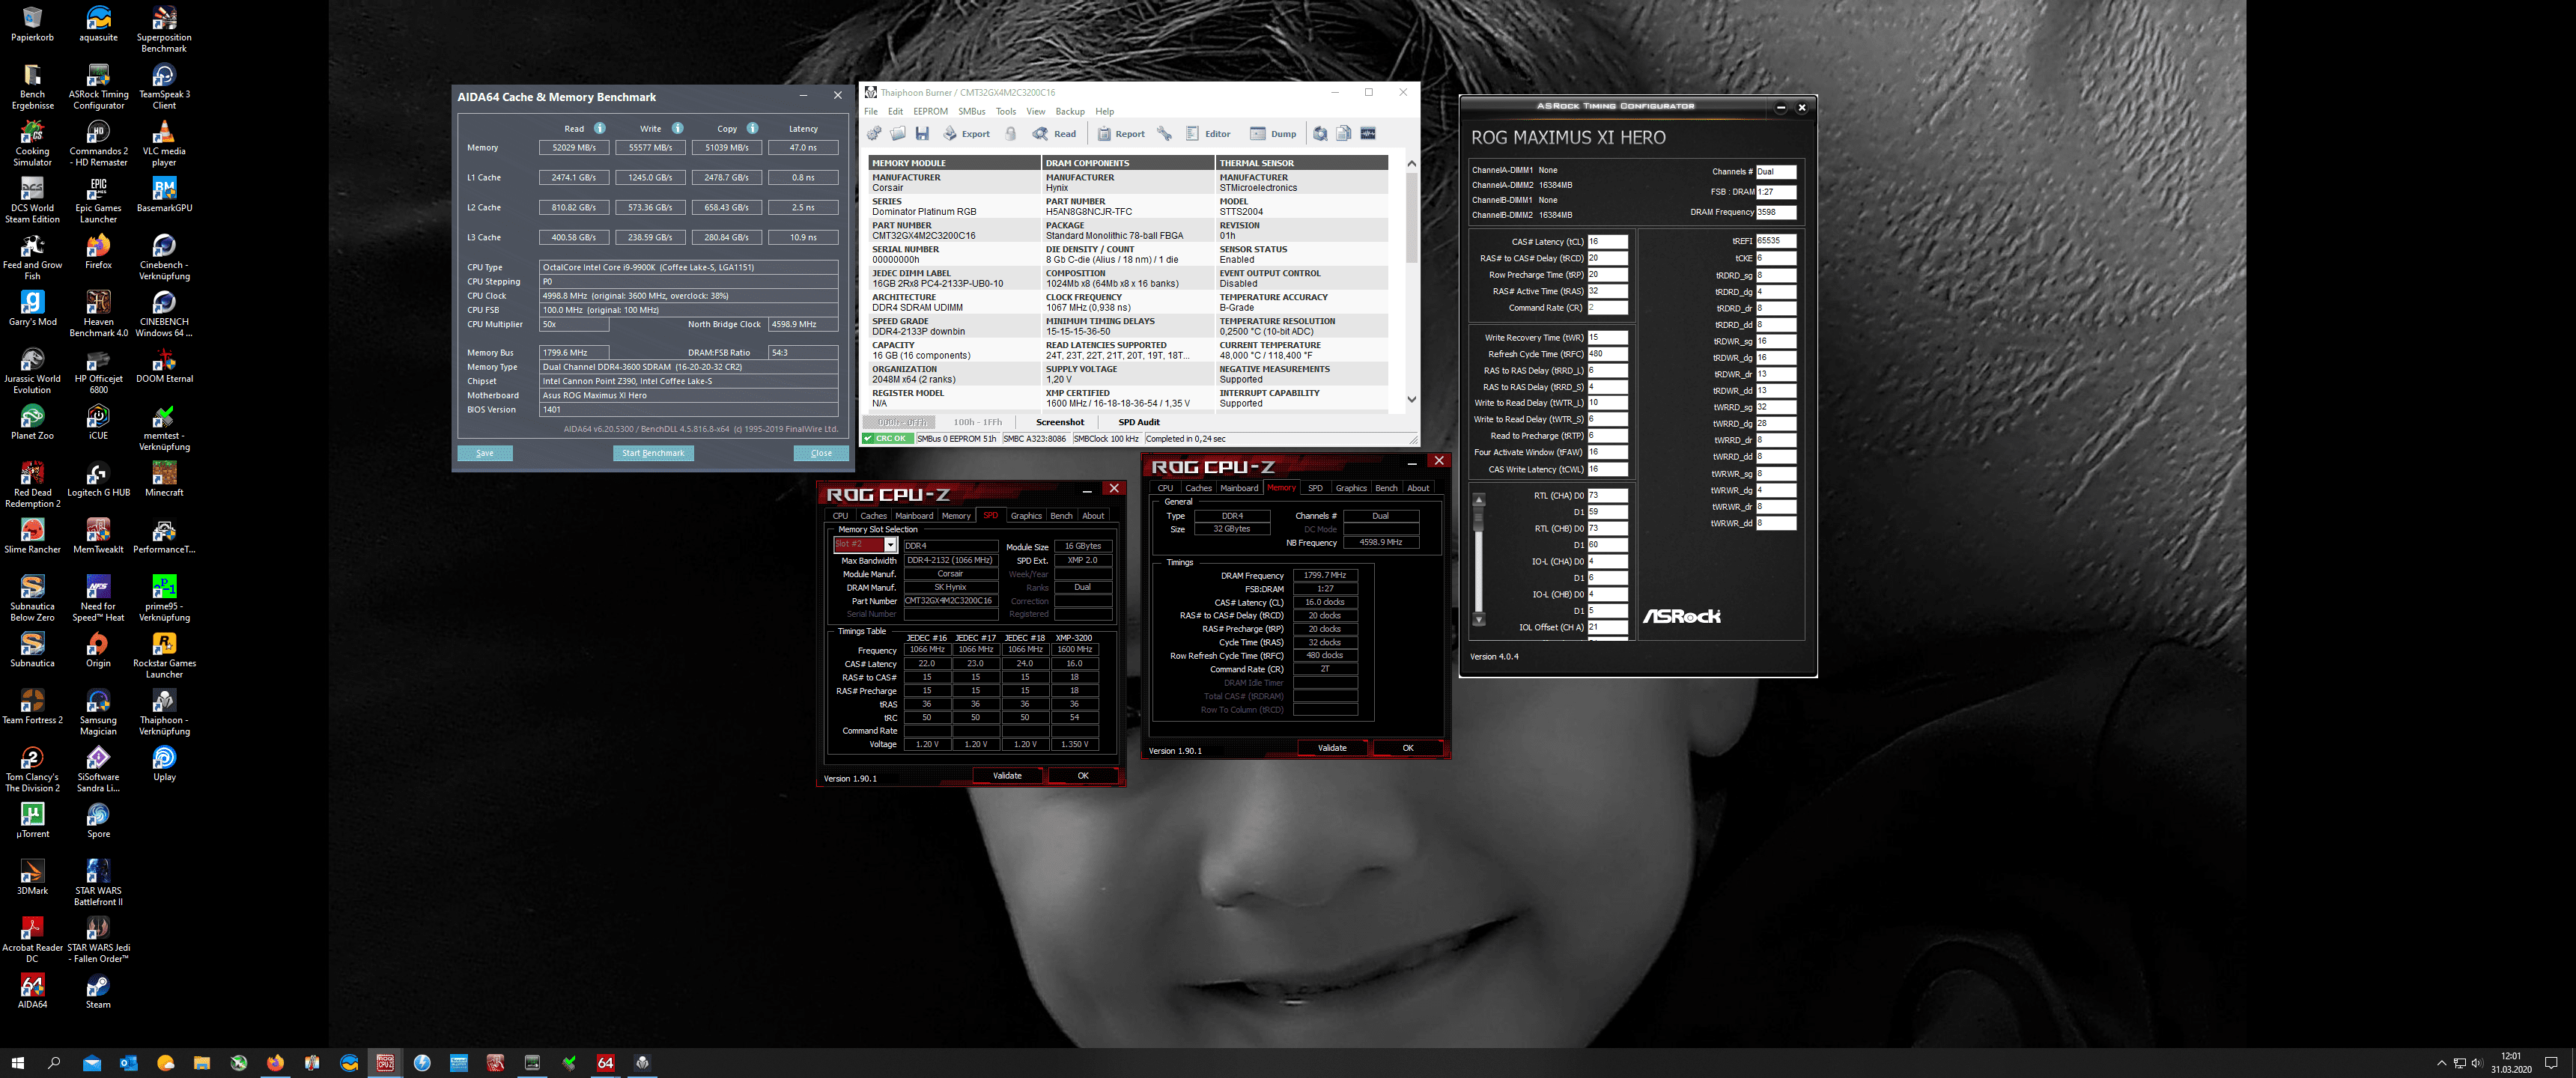The height and width of the screenshot is (1078, 2576).
Task: Open the SMBus menu in Thaiphoon Burner
Action: (x=971, y=111)
